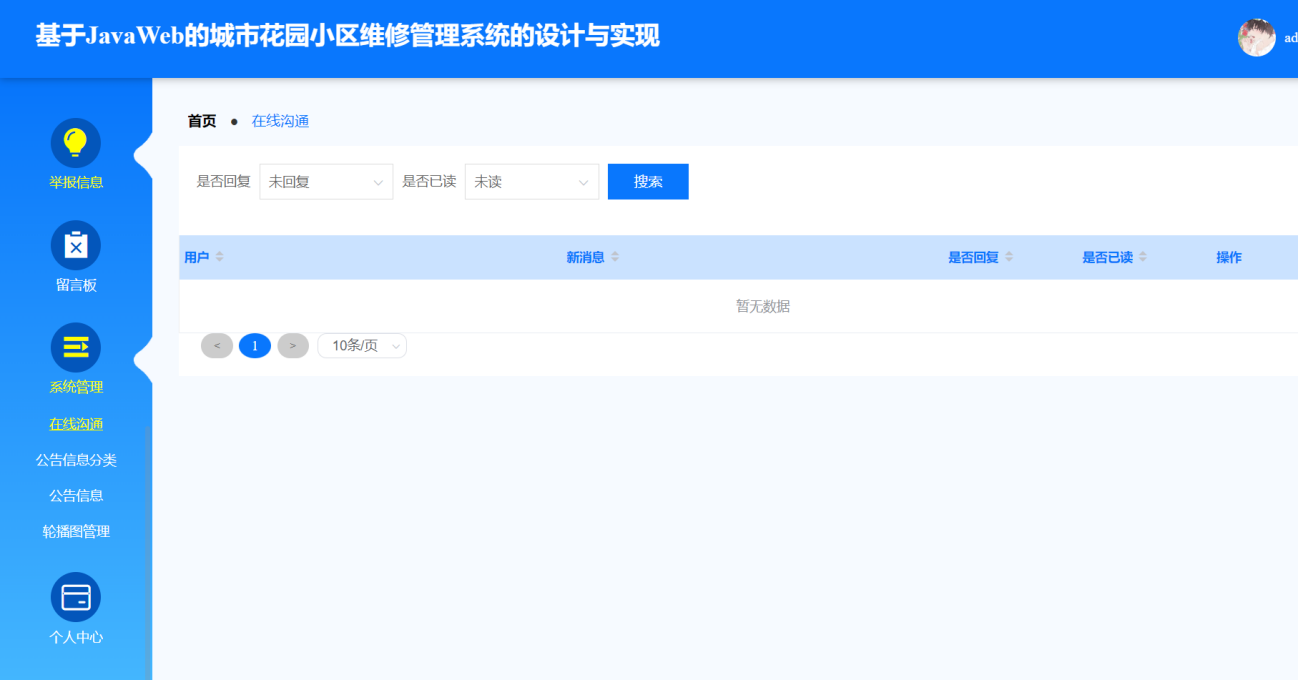The height and width of the screenshot is (680, 1298).
Task: Select 轮播图管理 in the sidebar
Action: tap(76, 532)
